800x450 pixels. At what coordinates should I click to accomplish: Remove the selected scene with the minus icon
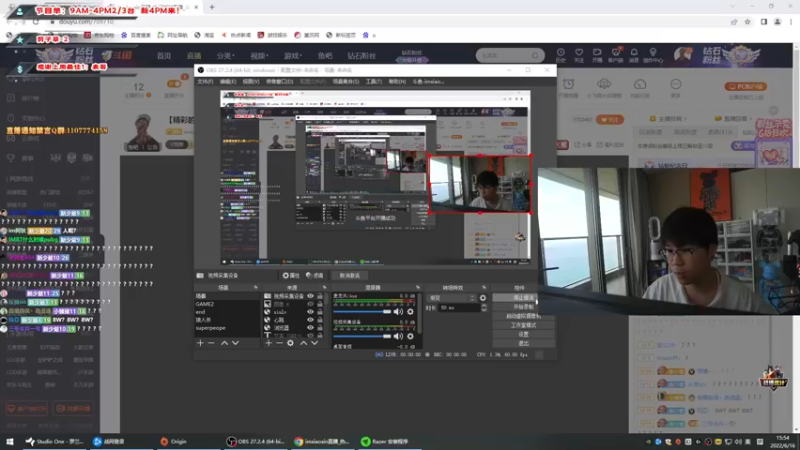click(x=211, y=343)
